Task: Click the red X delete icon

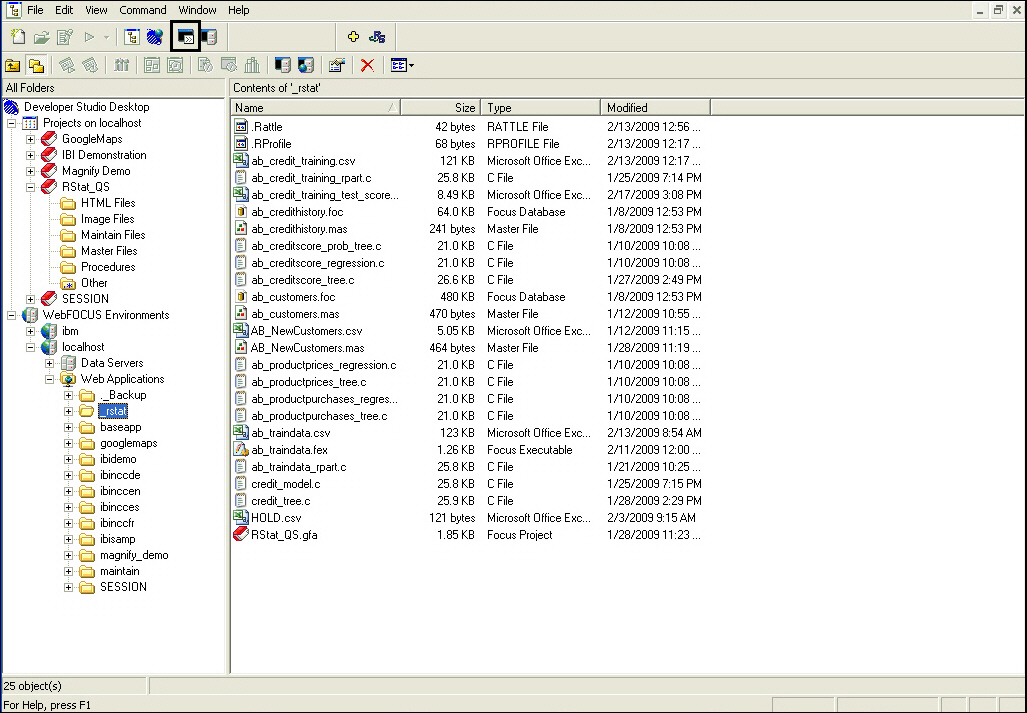Action: [367, 65]
